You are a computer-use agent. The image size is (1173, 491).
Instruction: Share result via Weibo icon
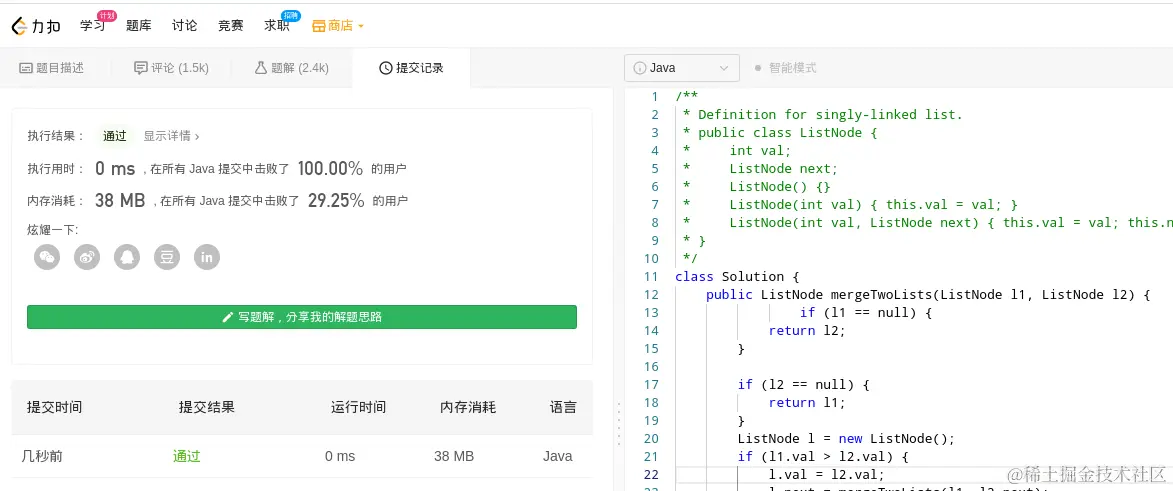click(87, 257)
